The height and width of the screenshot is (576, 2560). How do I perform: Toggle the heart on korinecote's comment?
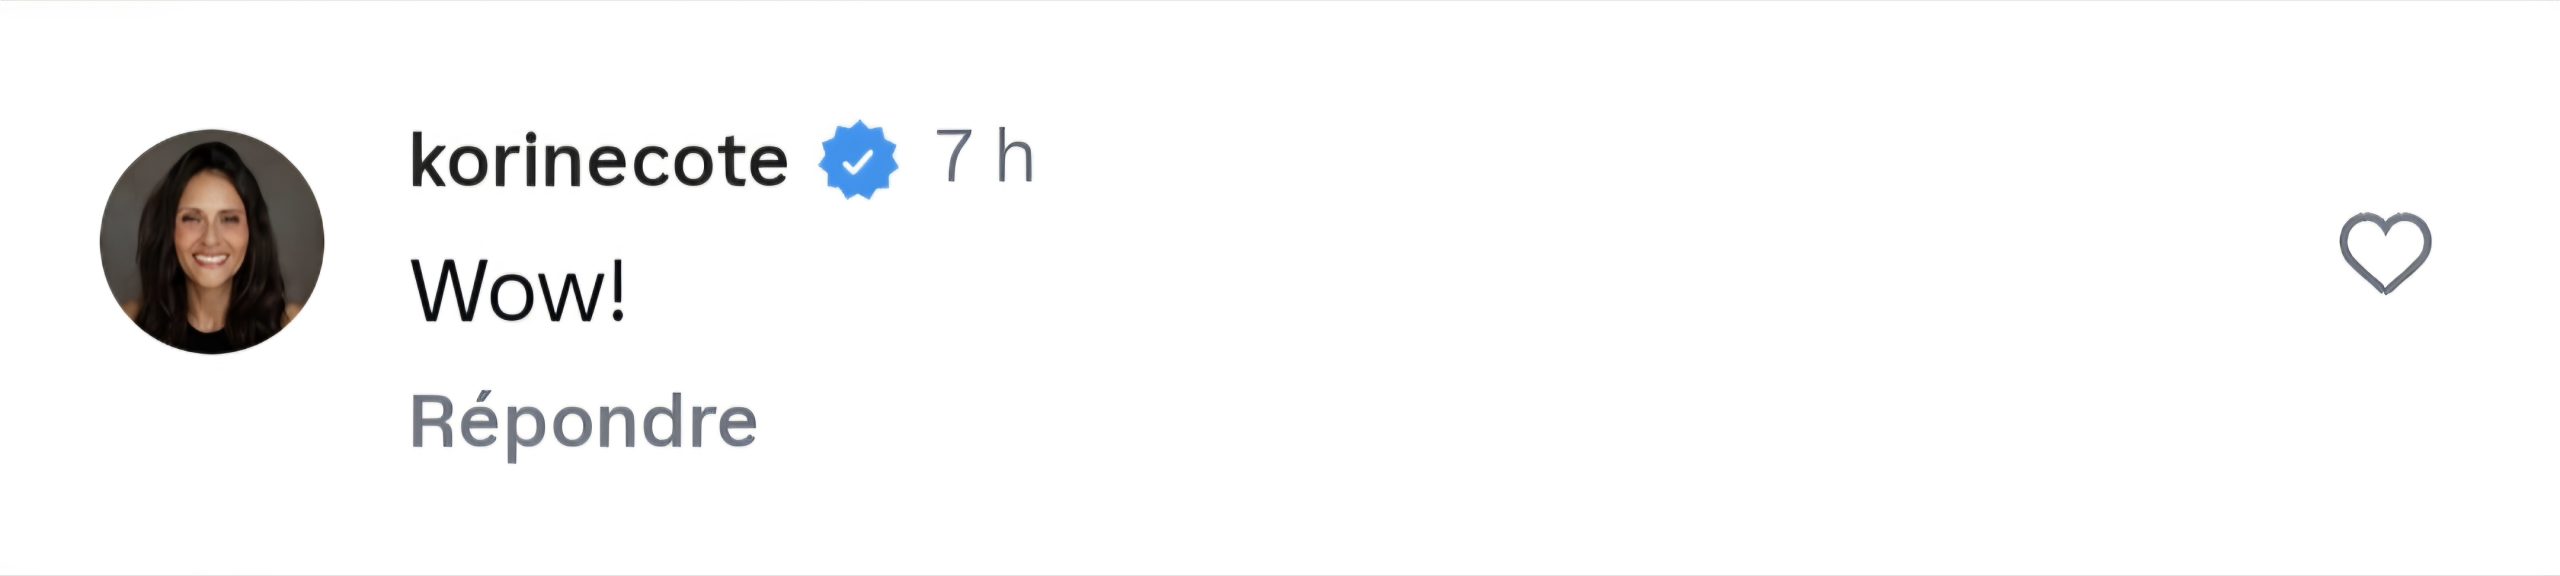2384,252
